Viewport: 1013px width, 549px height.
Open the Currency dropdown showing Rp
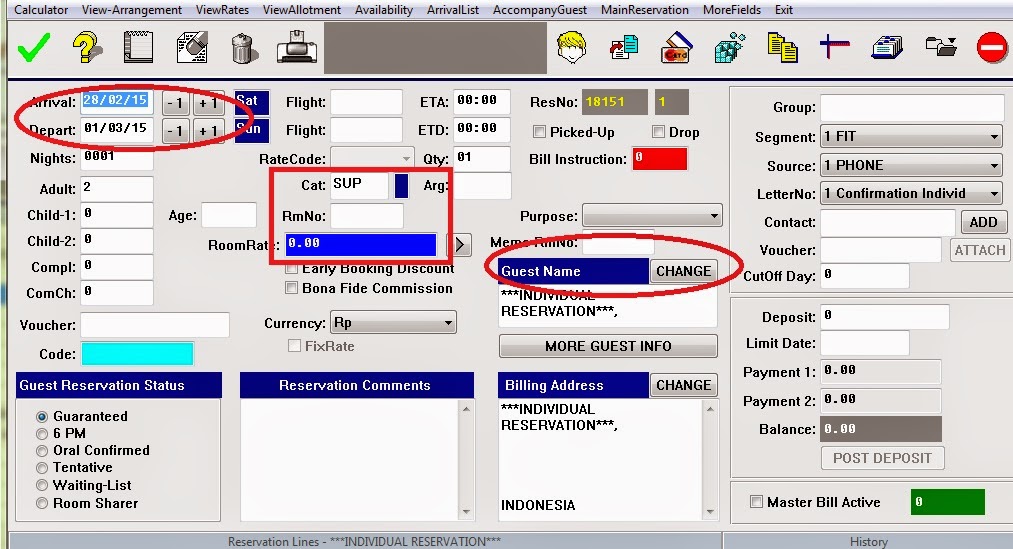[x=393, y=322]
